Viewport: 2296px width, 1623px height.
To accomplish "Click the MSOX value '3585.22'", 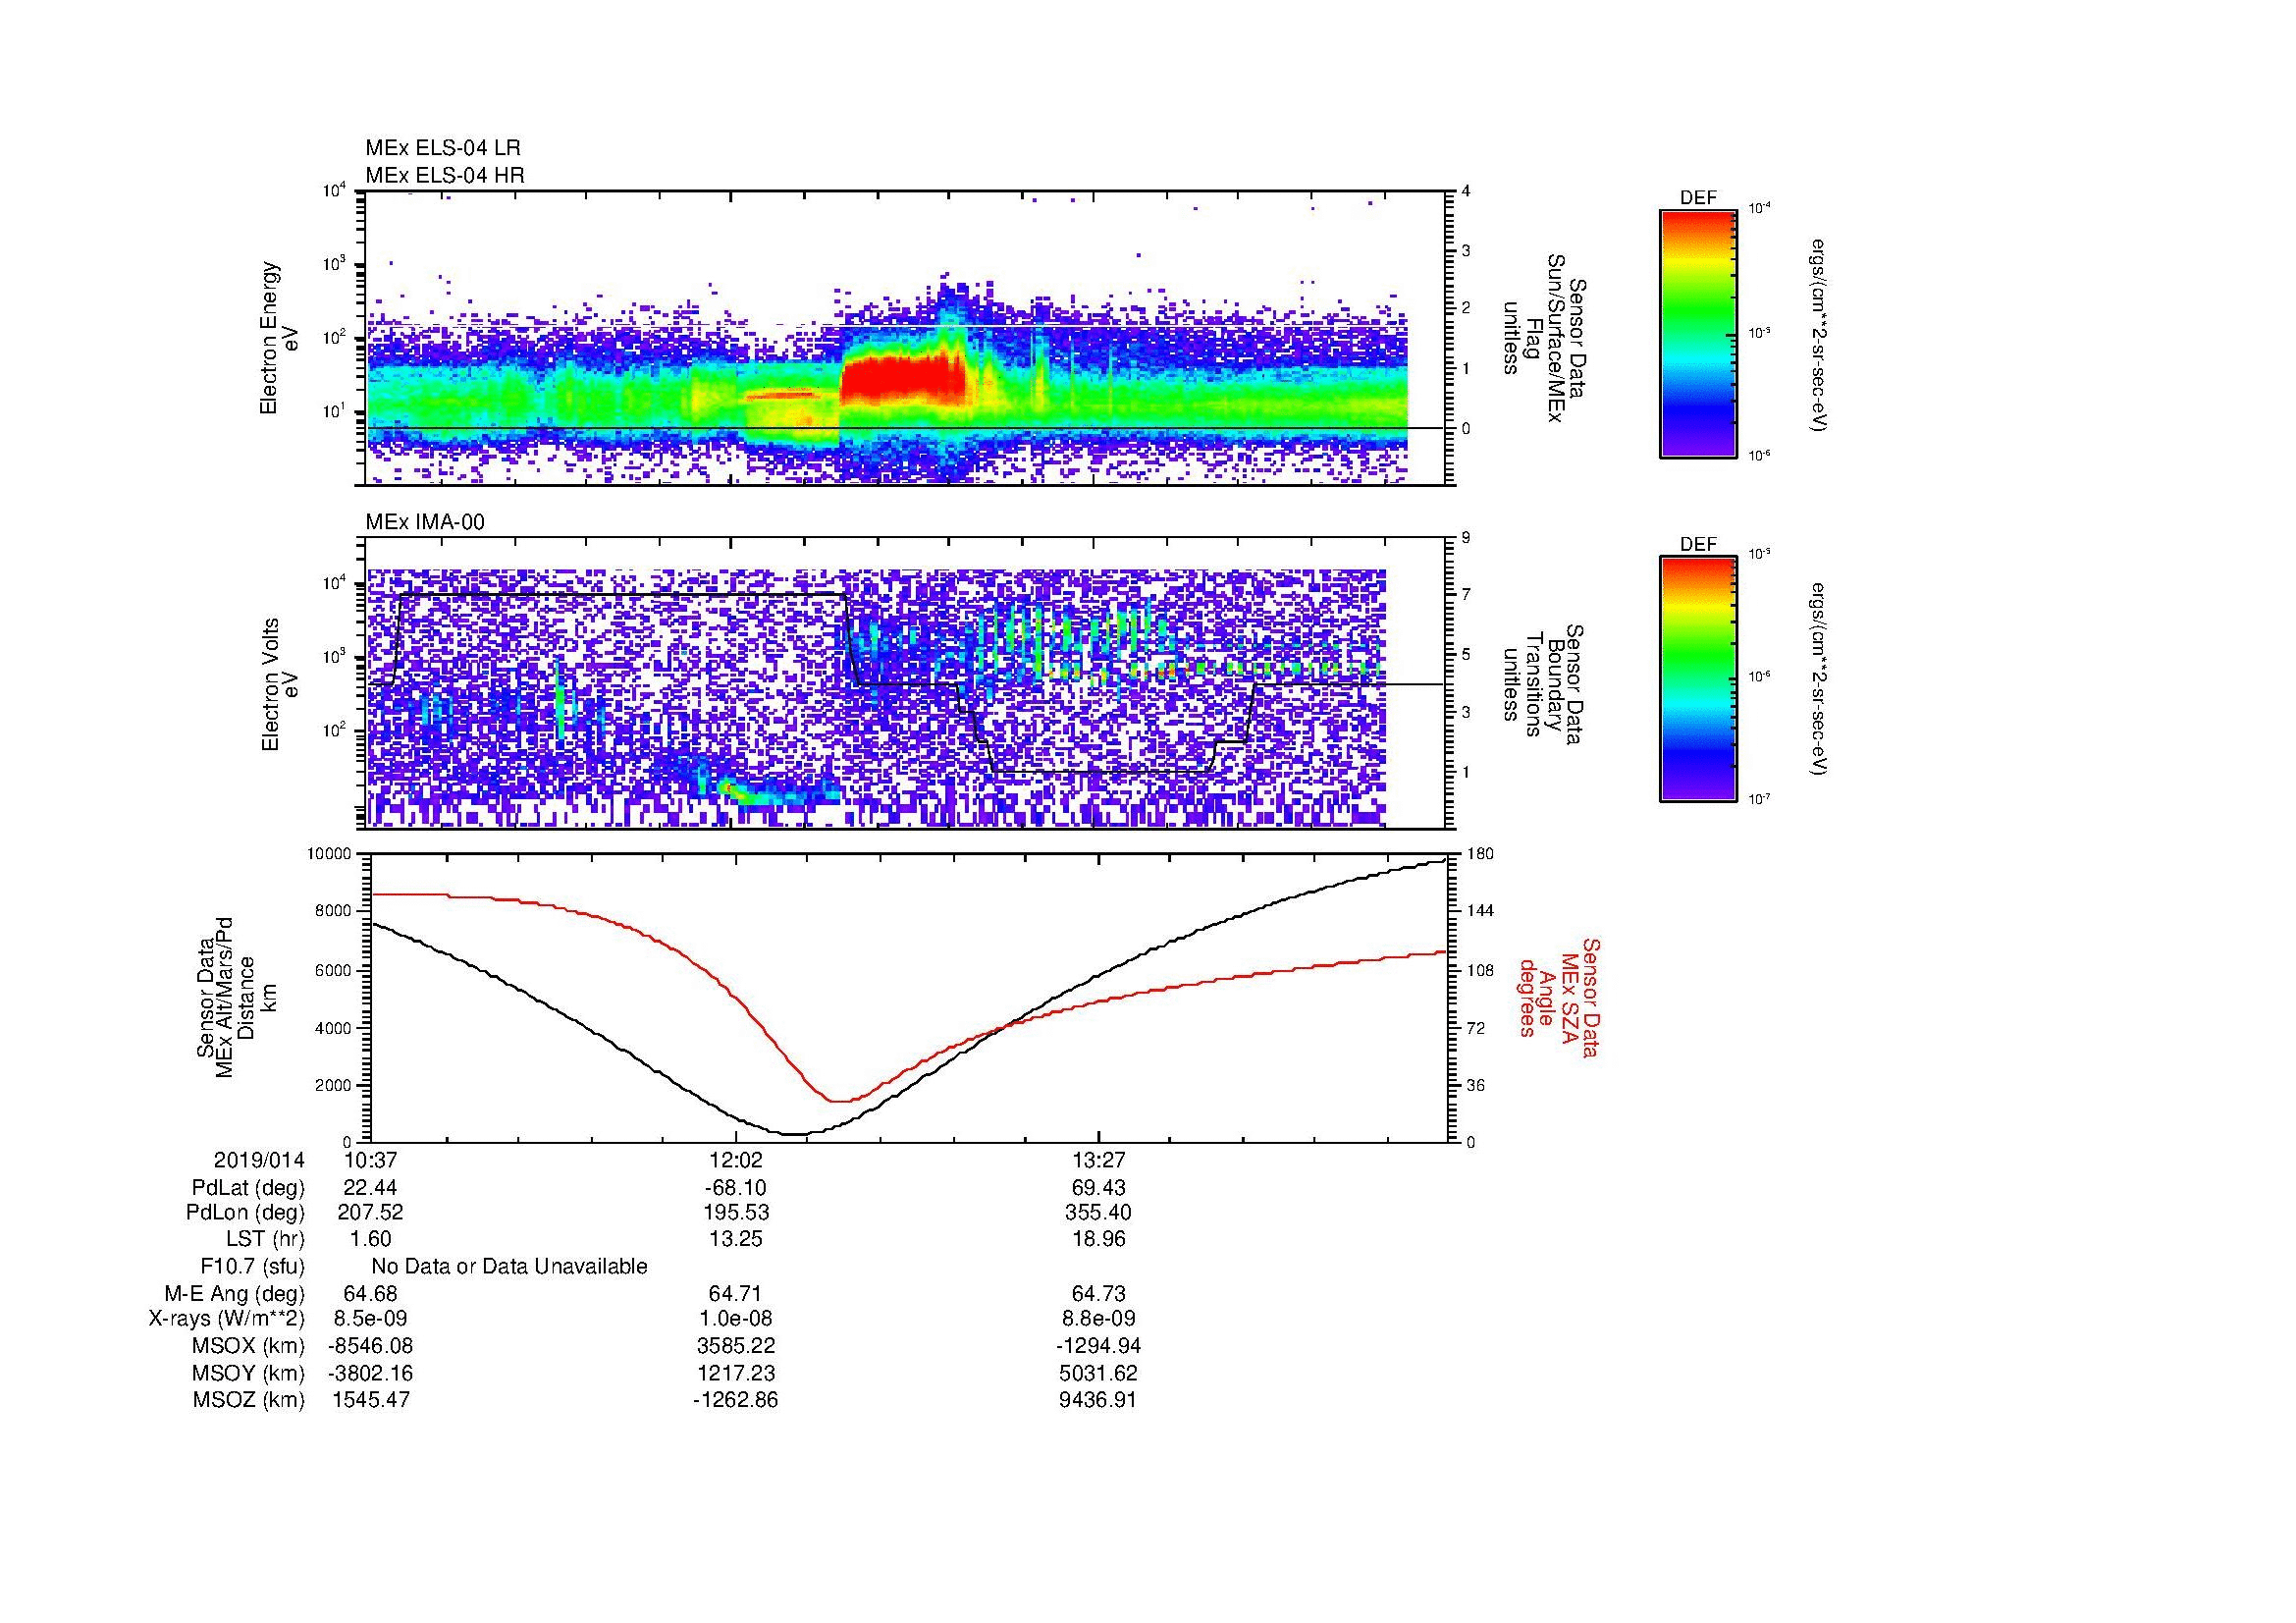I will tap(735, 1346).
